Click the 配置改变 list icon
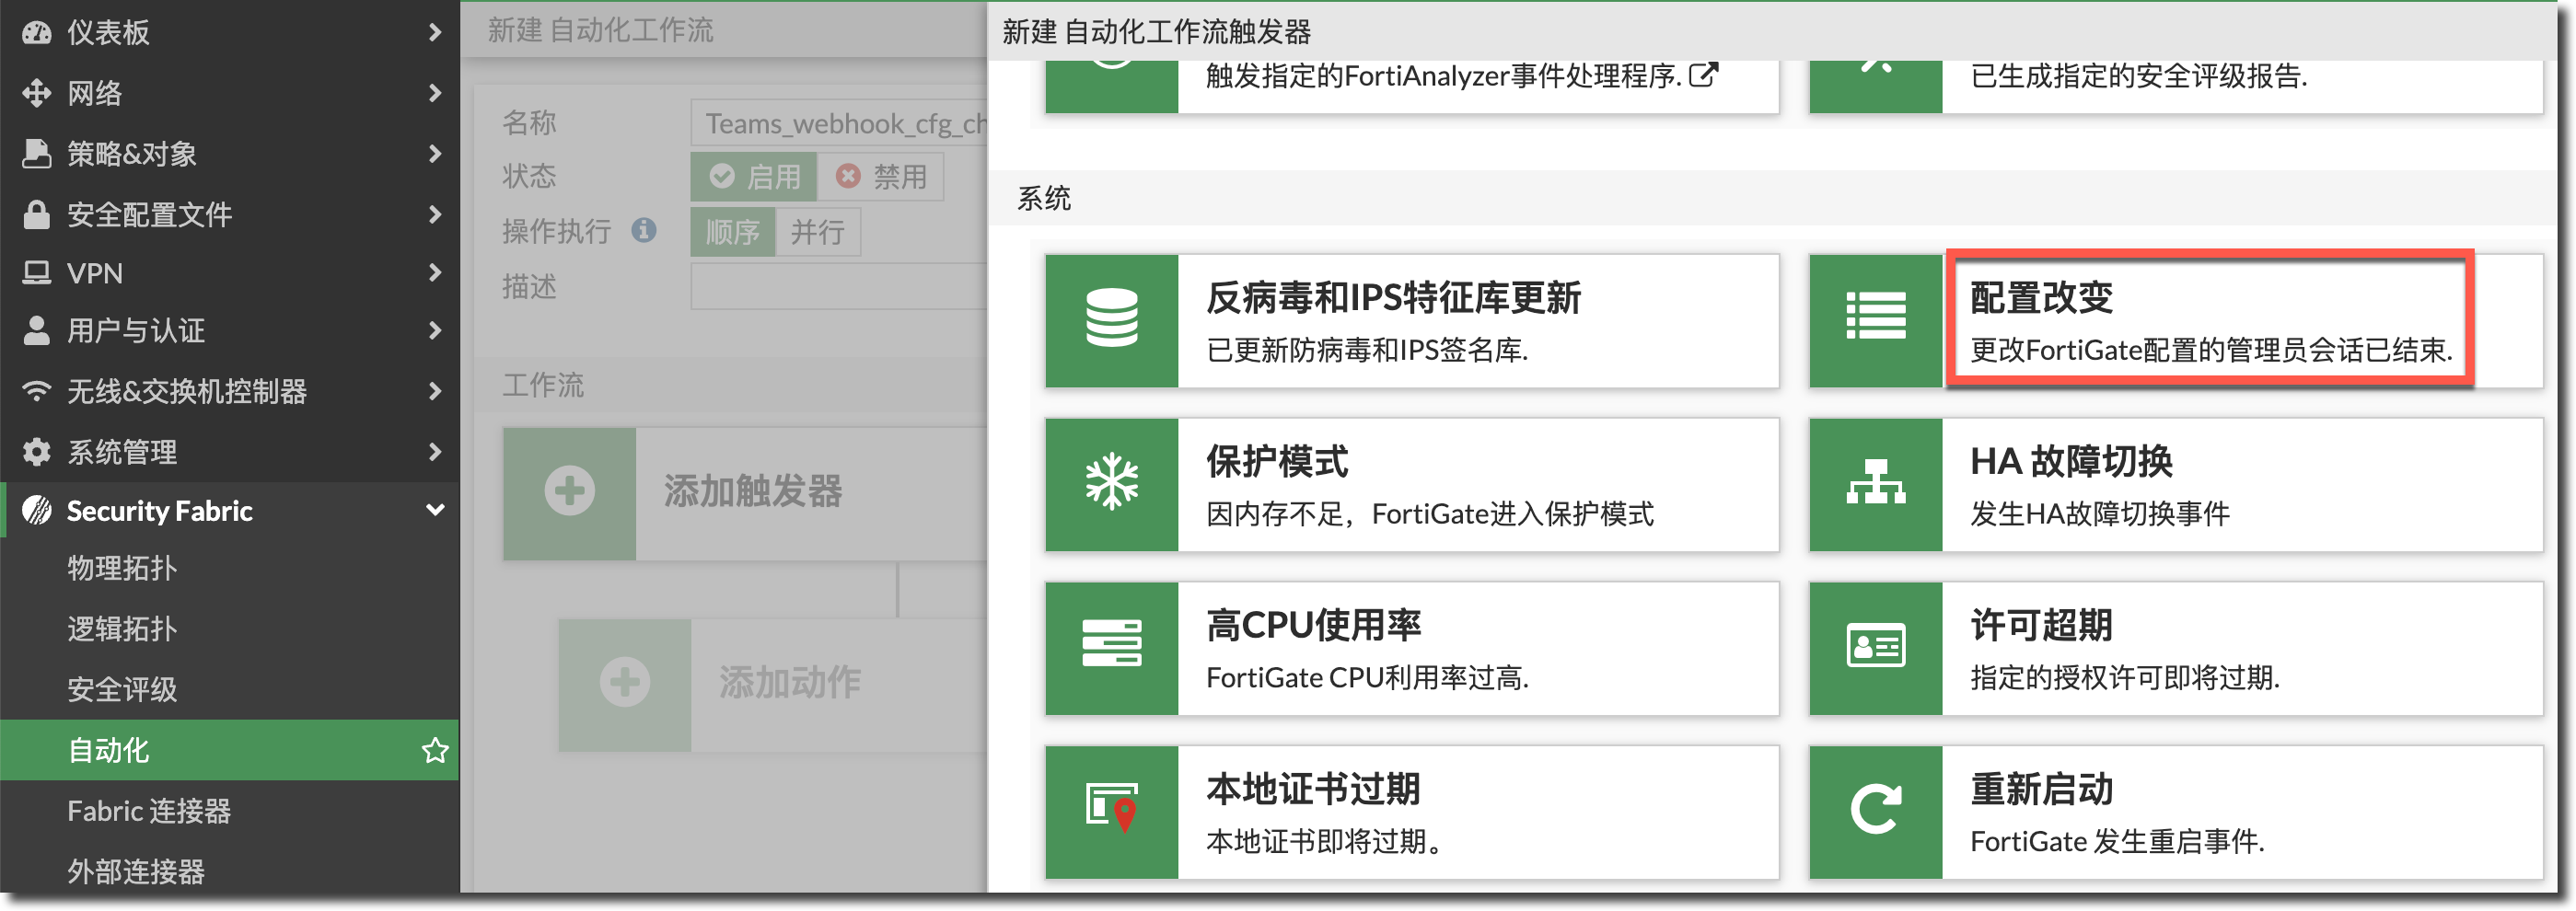 pyautogui.click(x=1875, y=320)
